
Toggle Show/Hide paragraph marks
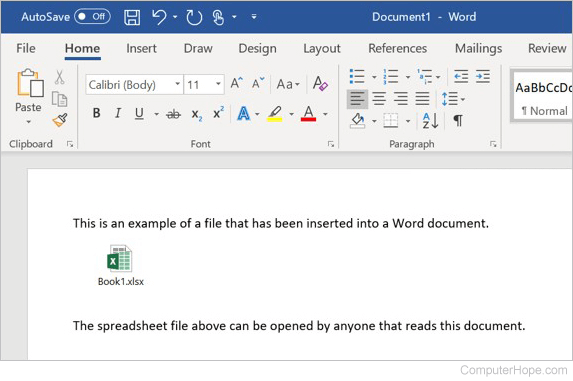pos(458,120)
